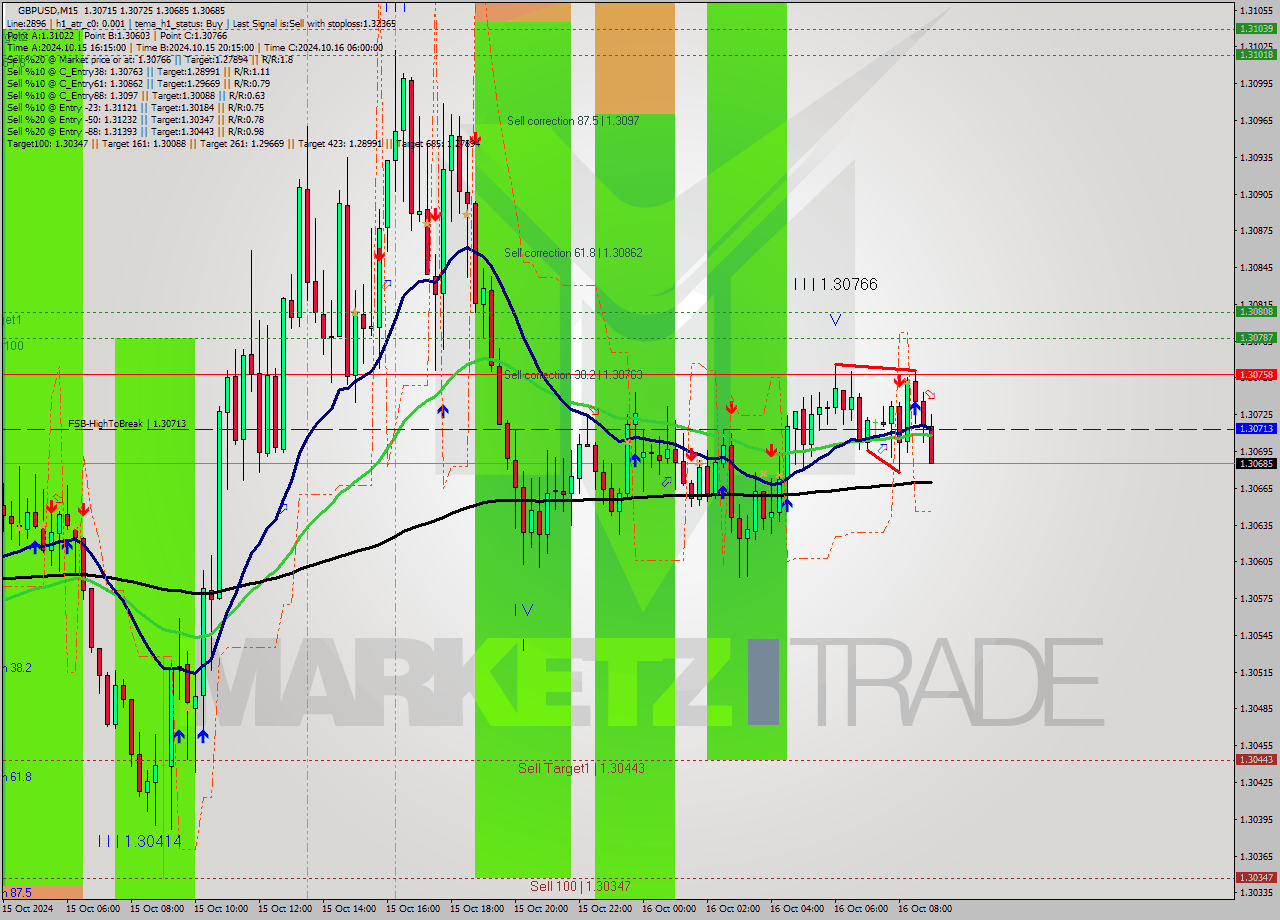Click the blue 1.30713 price tag
This screenshot has height=920, width=1280.
1255,428
